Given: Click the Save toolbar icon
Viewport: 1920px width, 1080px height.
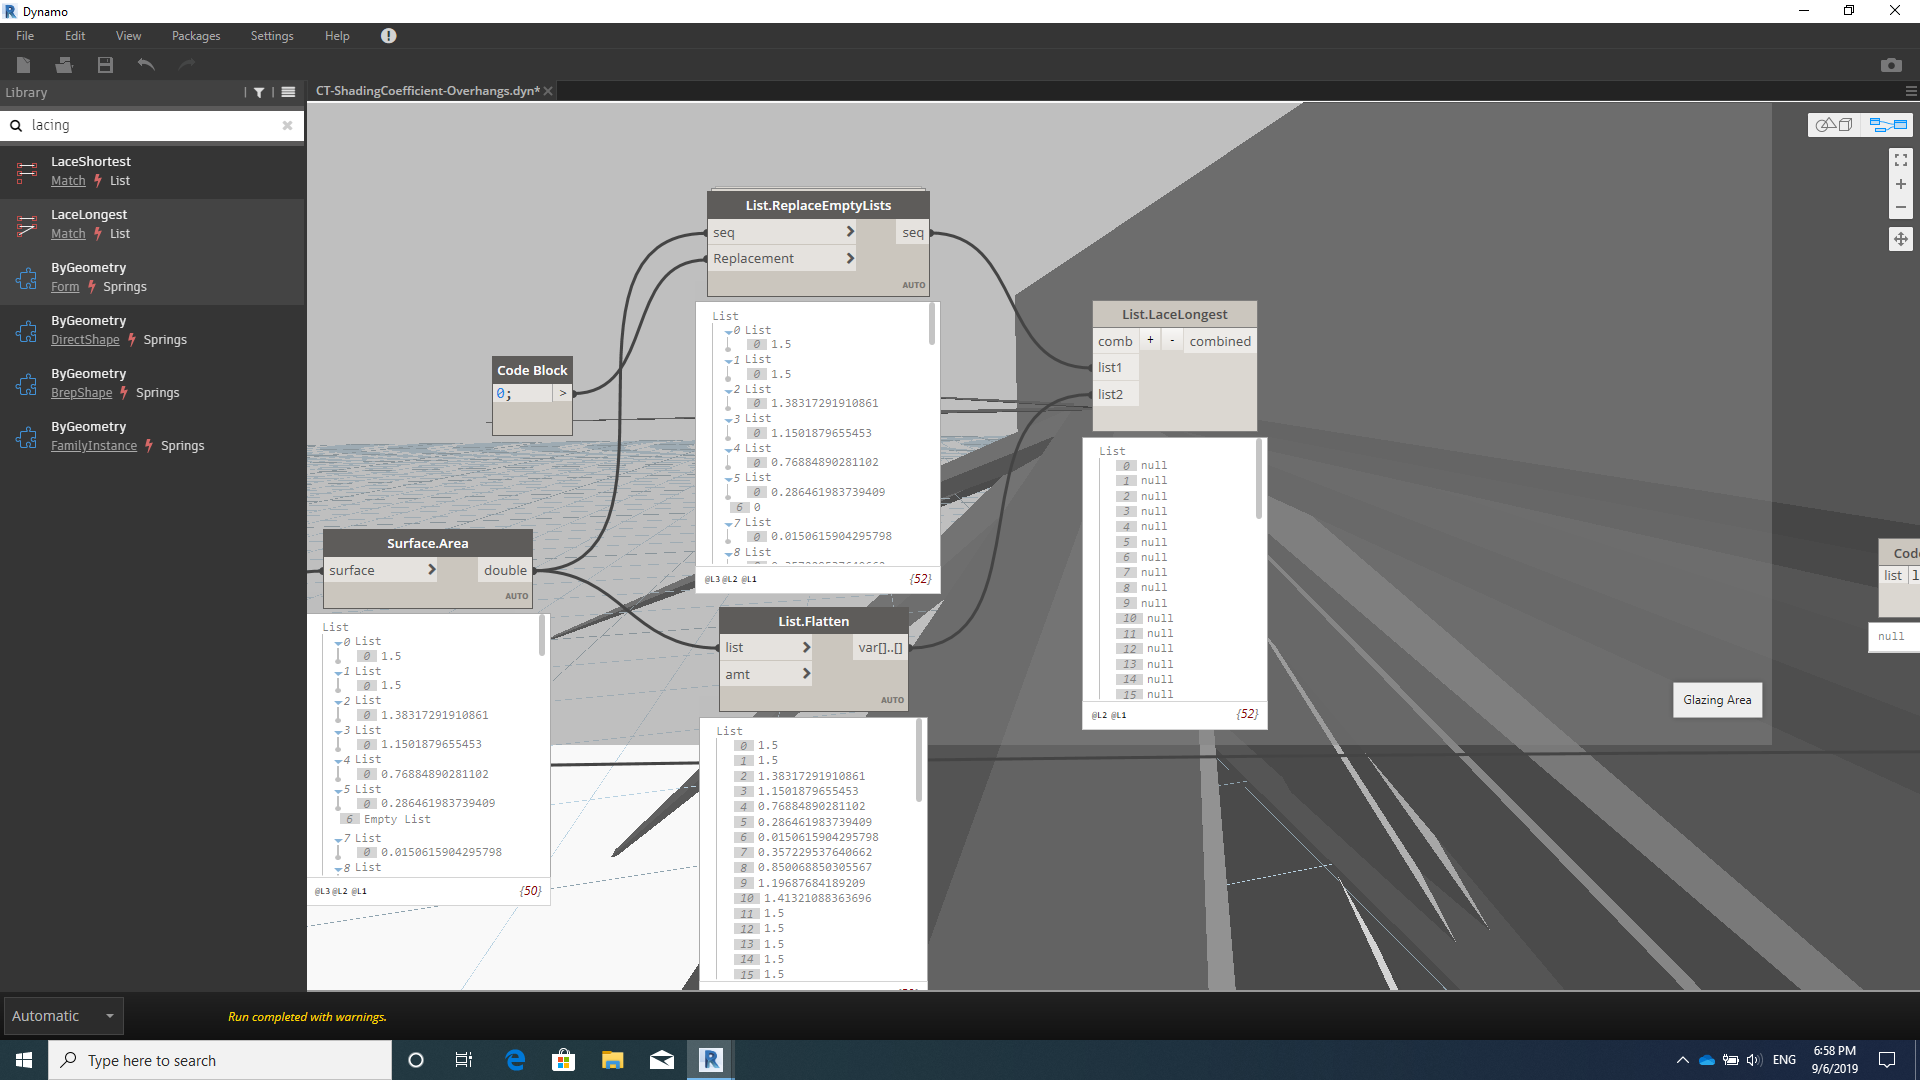Looking at the screenshot, I should (x=105, y=65).
